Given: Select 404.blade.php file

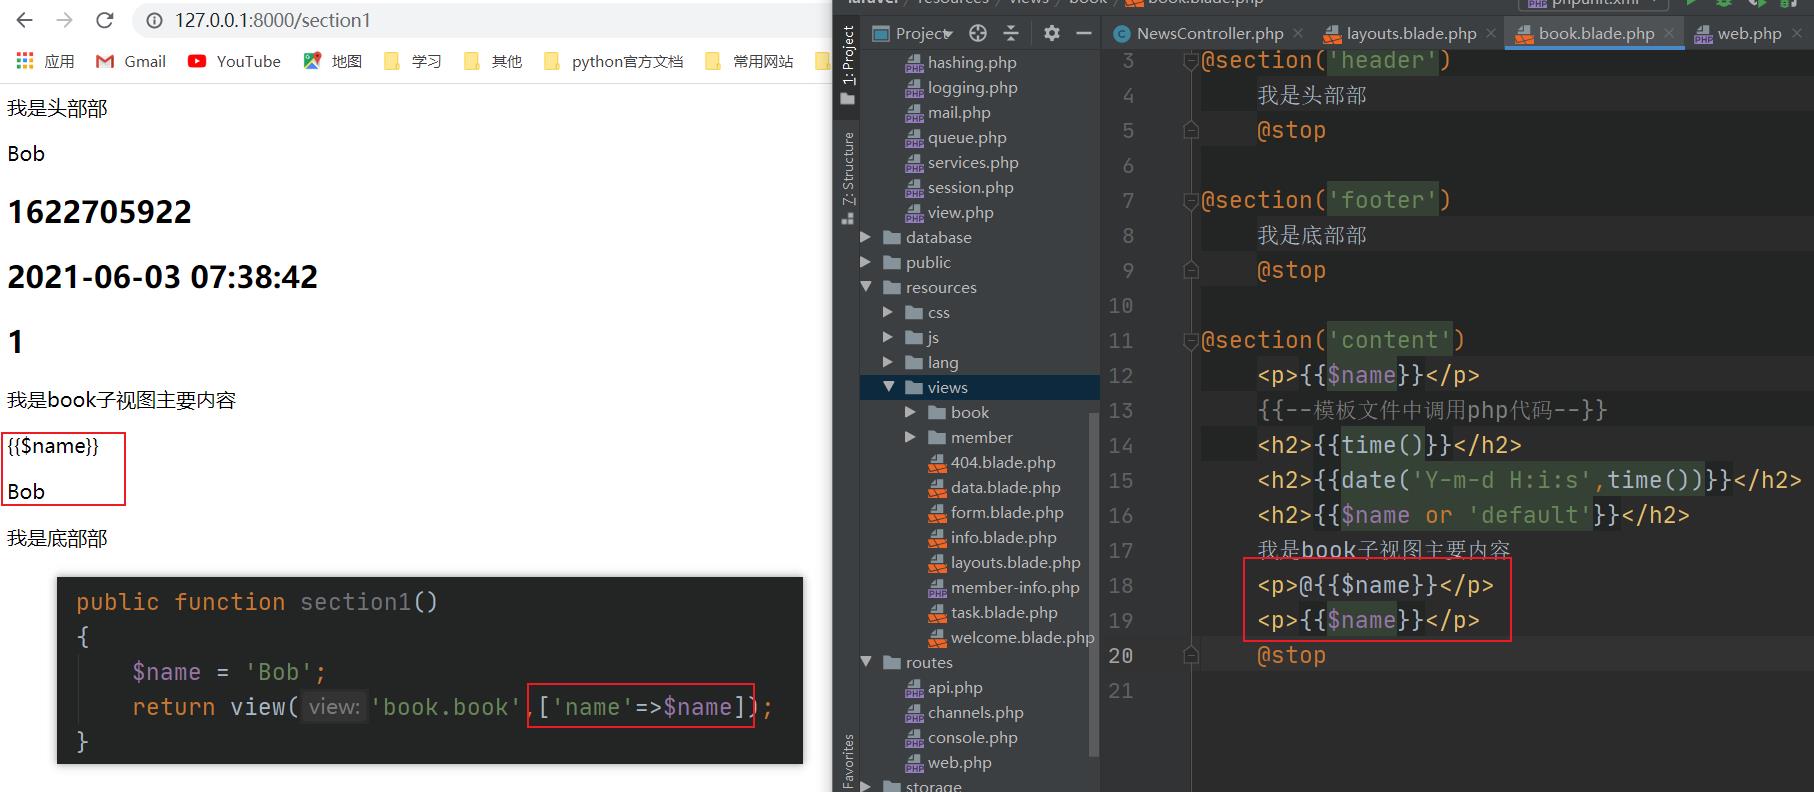Looking at the screenshot, I should (x=991, y=462).
